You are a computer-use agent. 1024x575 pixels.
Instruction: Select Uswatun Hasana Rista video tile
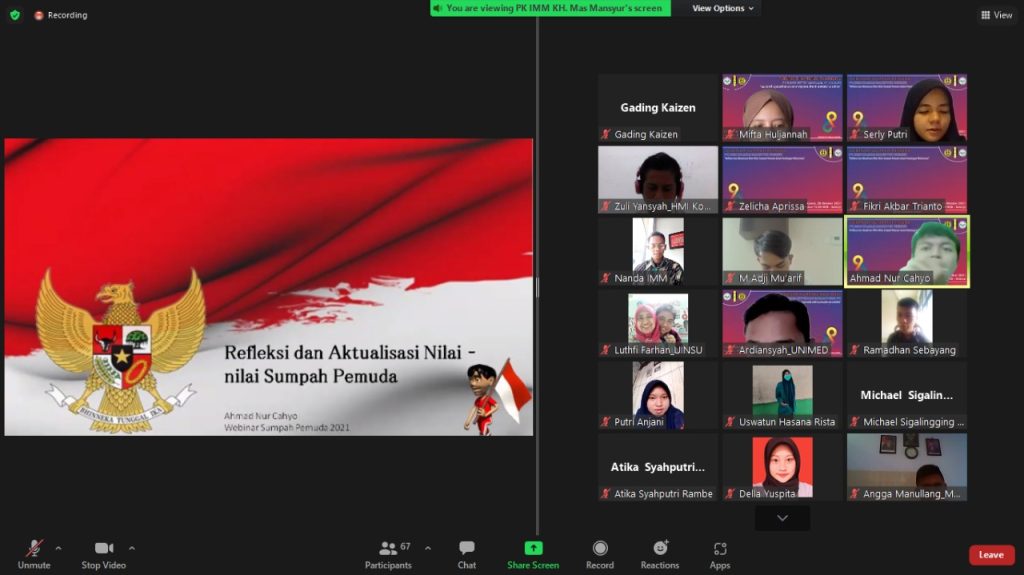(x=782, y=395)
